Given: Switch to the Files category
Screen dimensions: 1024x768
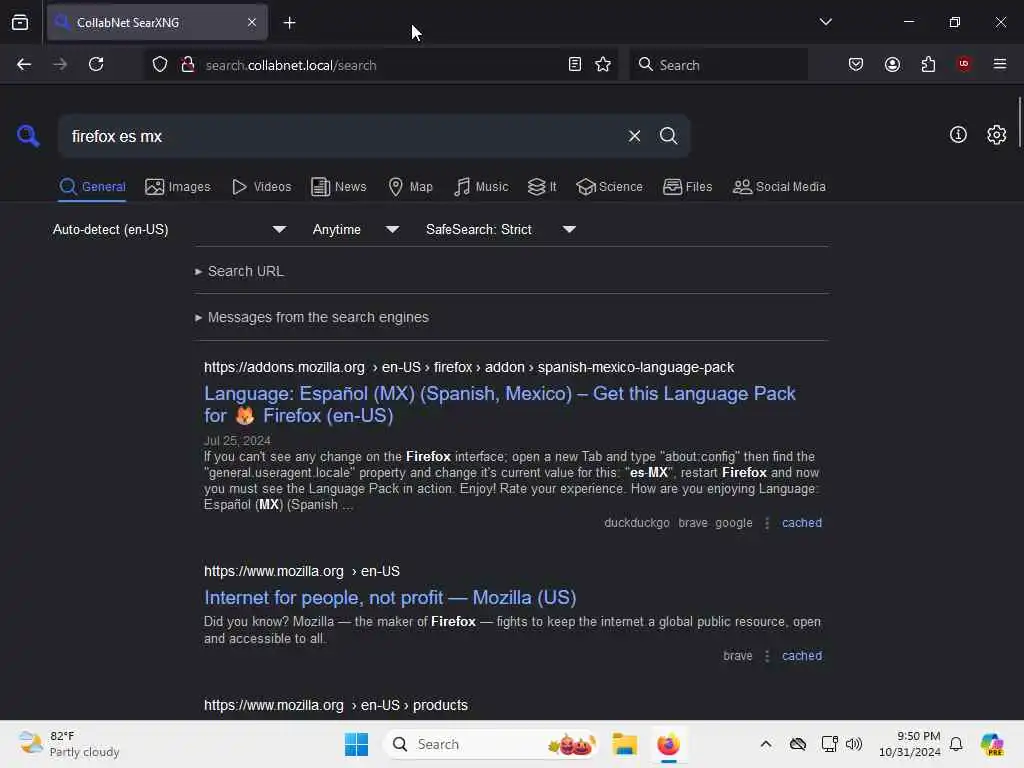Looking at the screenshot, I should [687, 187].
